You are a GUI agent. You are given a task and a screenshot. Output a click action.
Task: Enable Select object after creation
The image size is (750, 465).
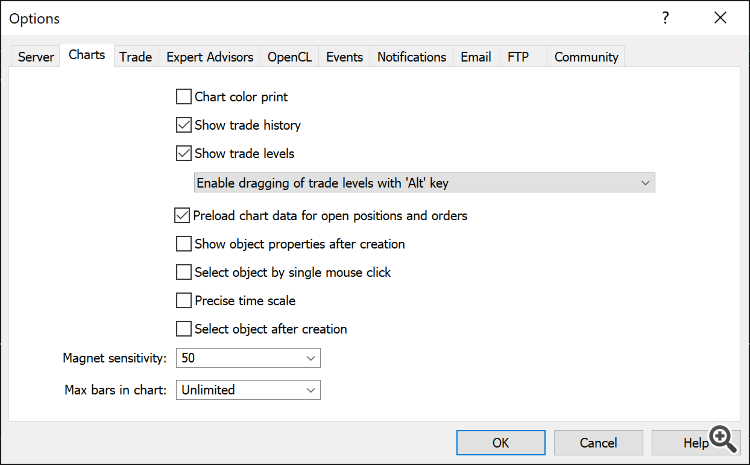(x=183, y=328)
